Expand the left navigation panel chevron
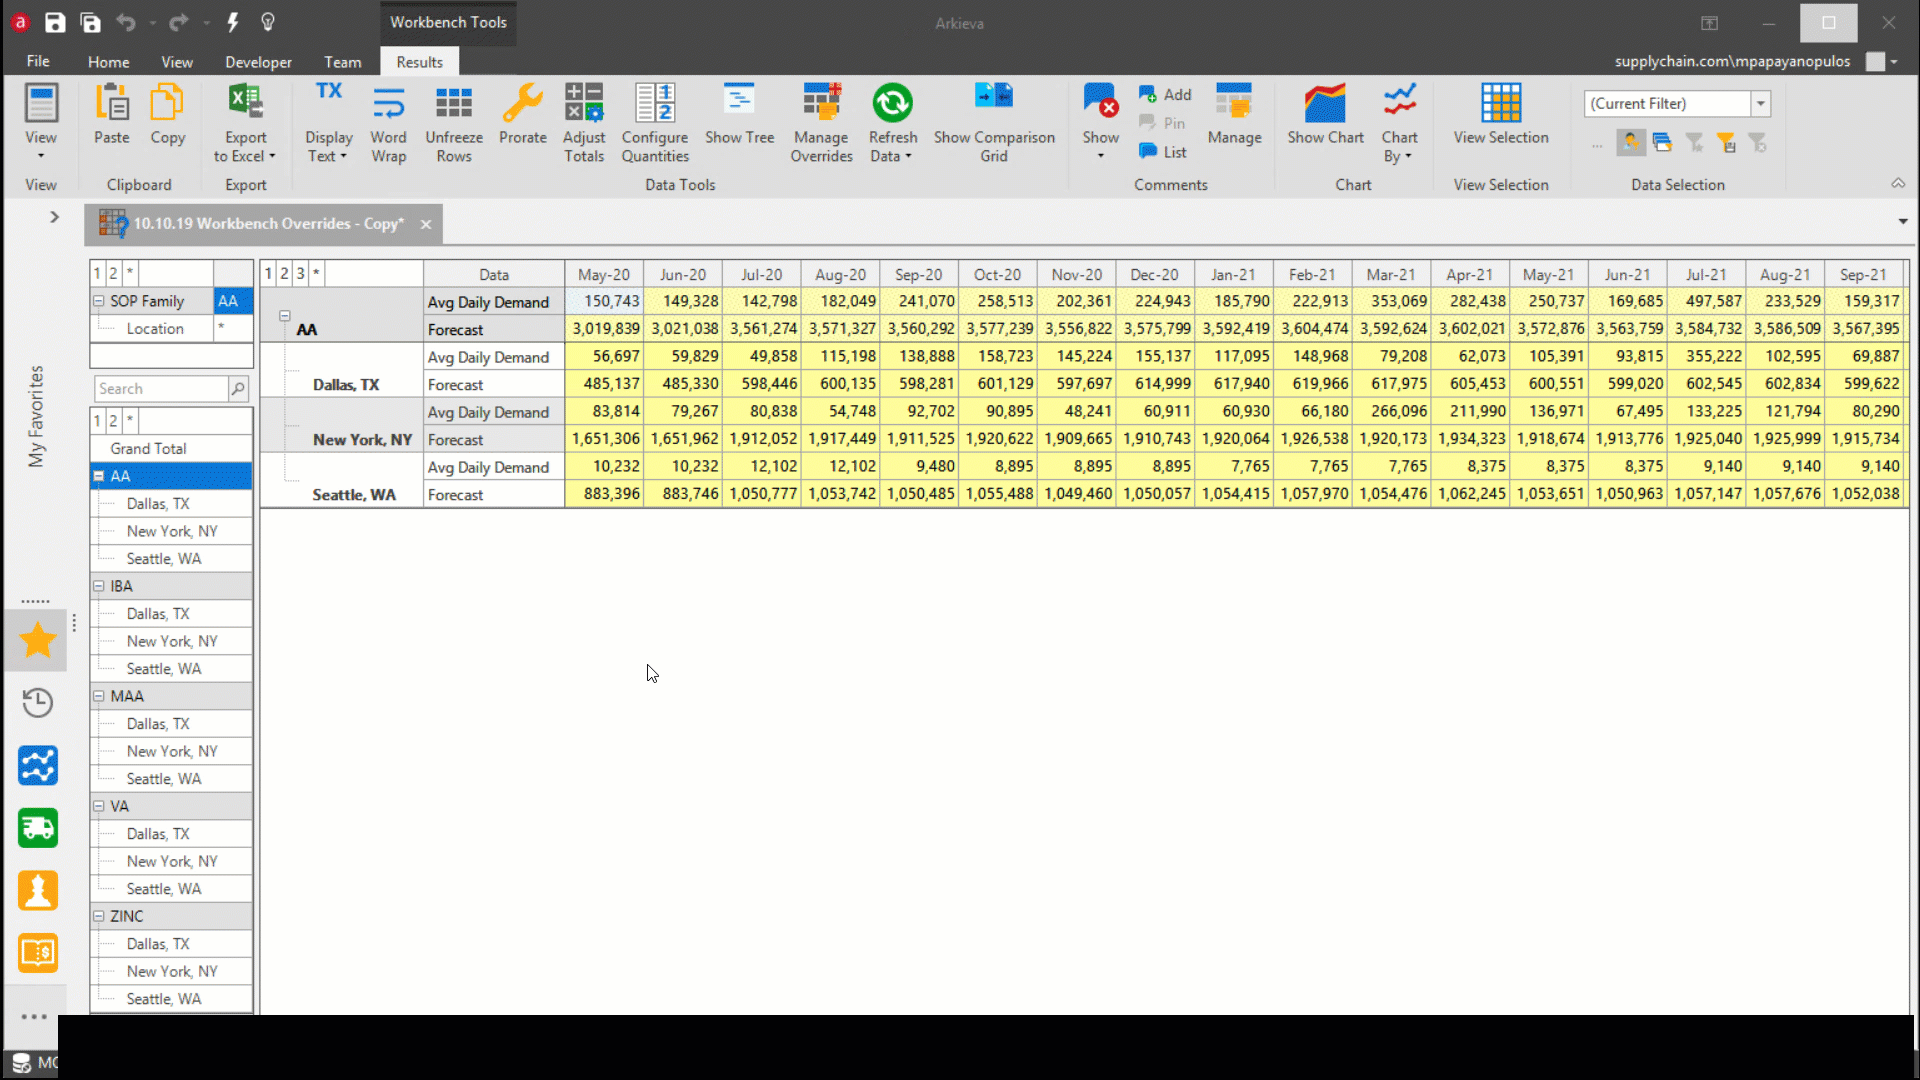 tap(54, 217)
